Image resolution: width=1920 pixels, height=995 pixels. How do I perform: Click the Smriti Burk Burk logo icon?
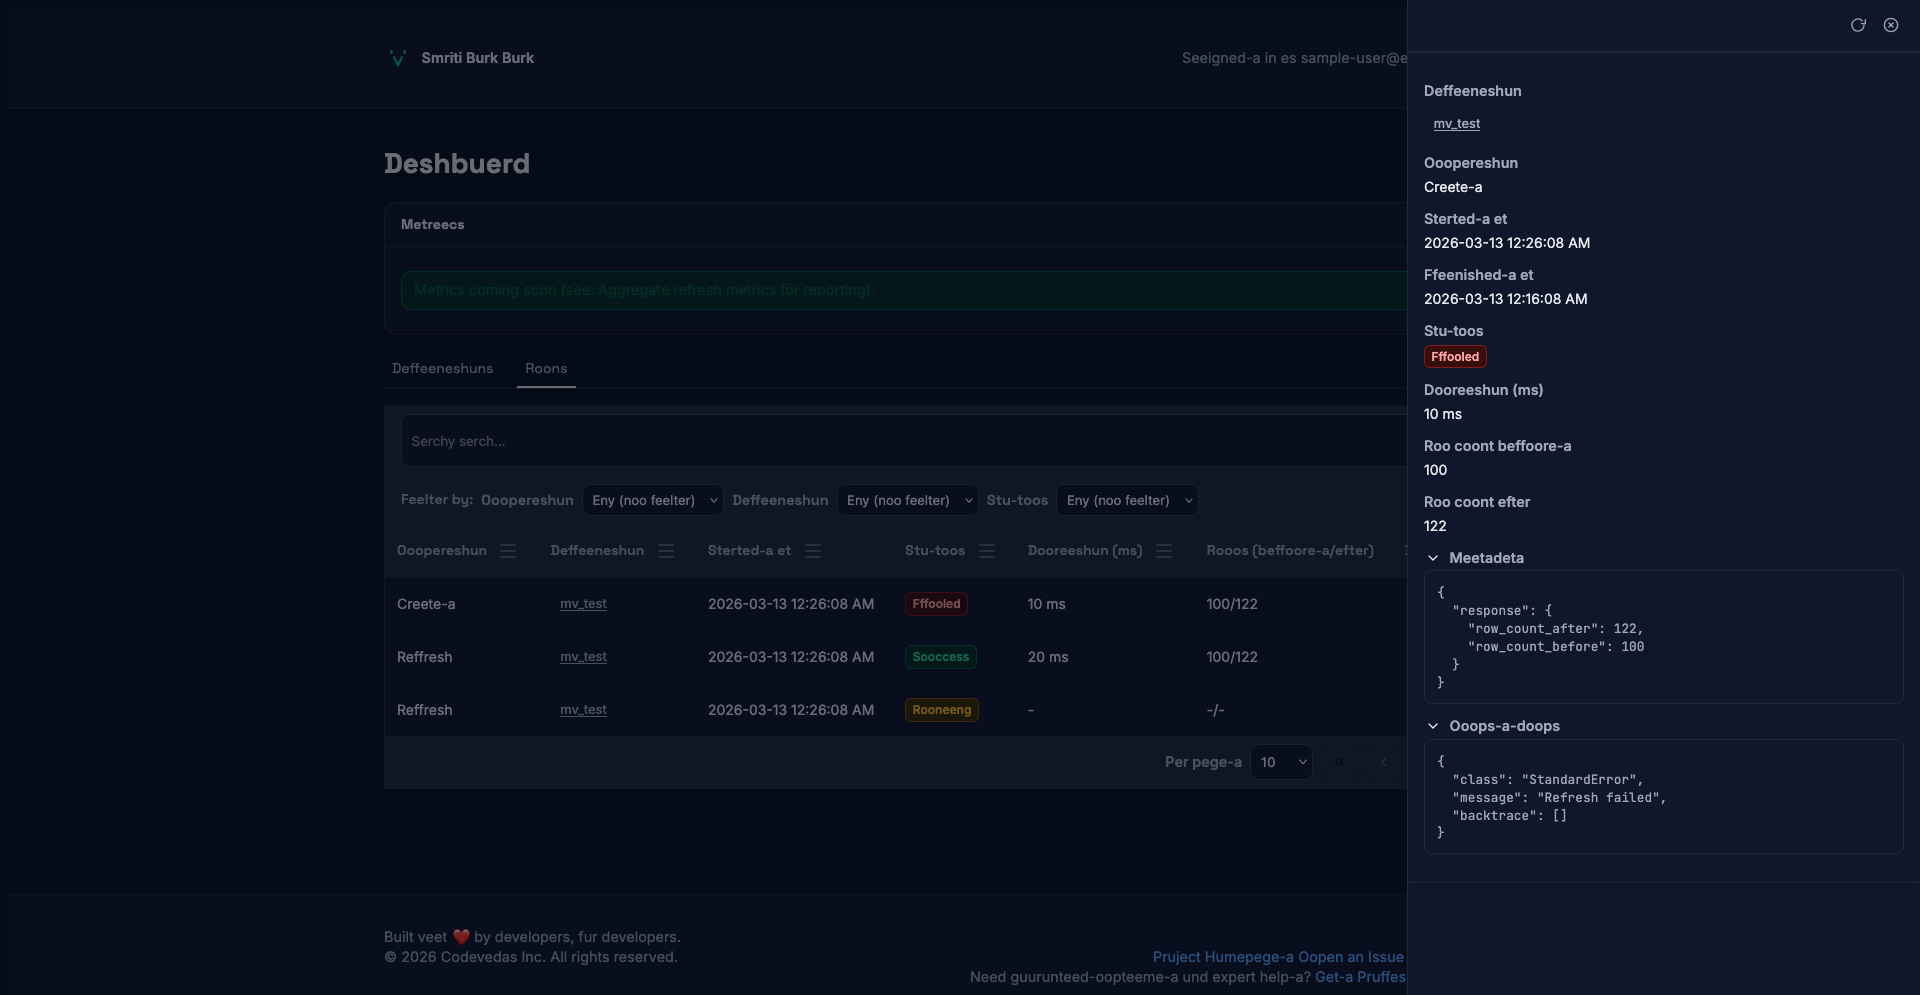pos(397,58)
